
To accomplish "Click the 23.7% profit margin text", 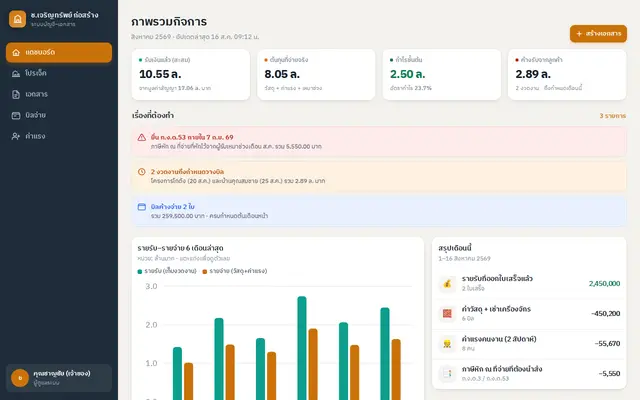I will point(422,88).
